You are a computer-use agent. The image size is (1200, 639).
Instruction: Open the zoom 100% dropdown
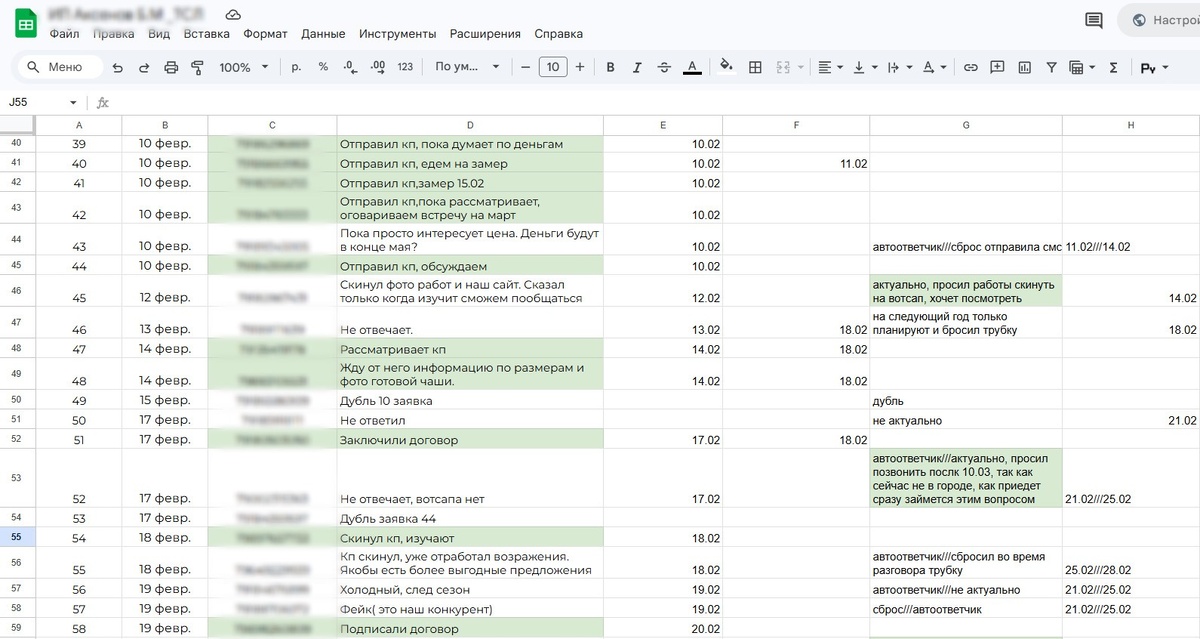(x=244, y=67)
